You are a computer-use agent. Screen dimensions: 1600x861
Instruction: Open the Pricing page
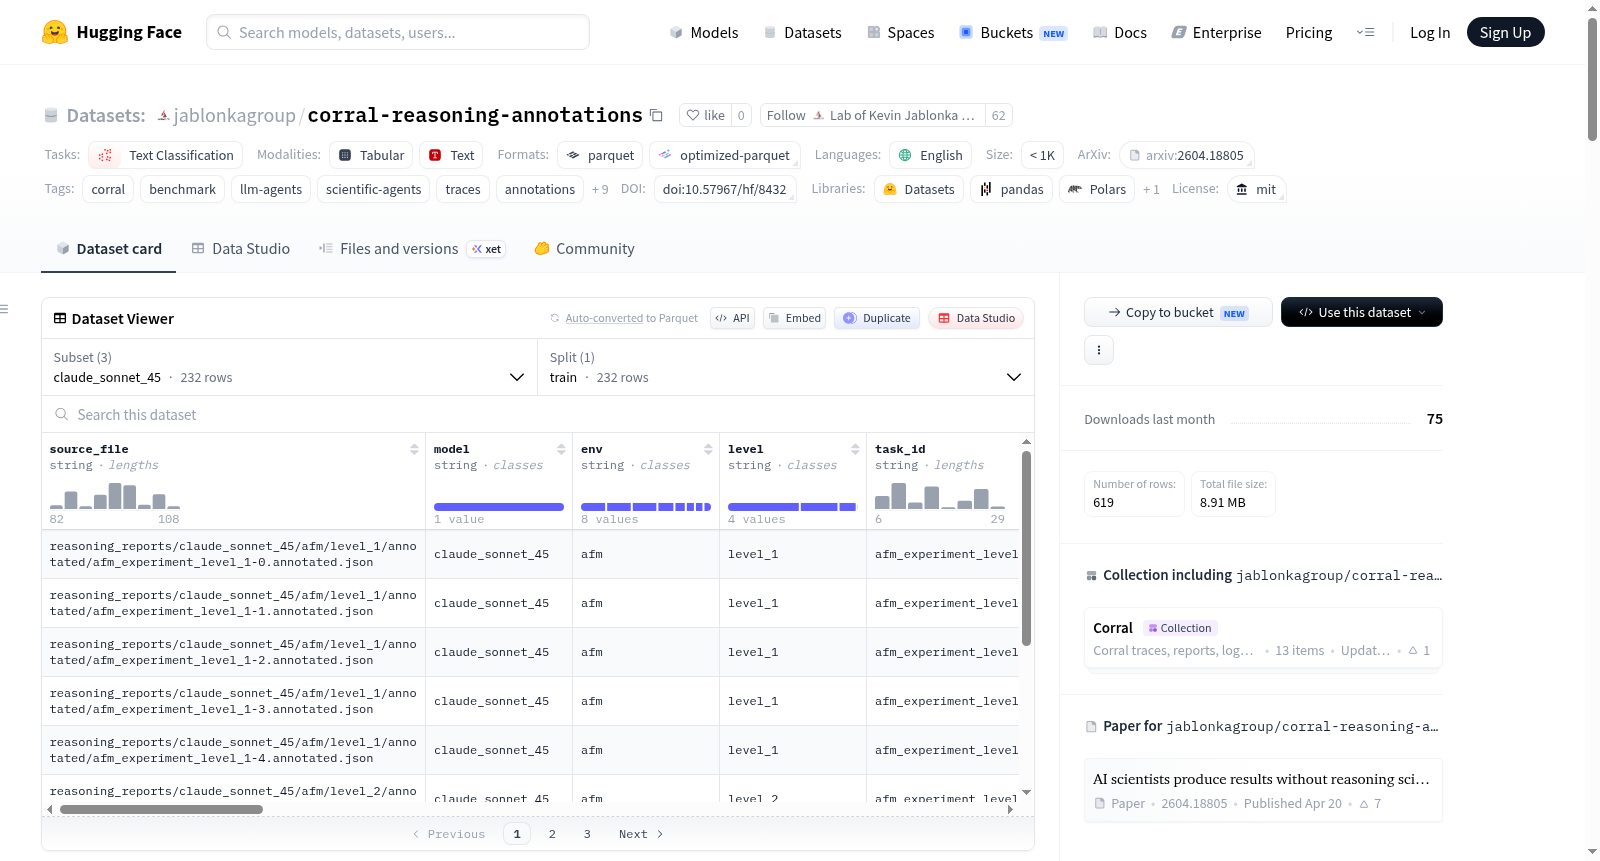[x=1309, y=32]
